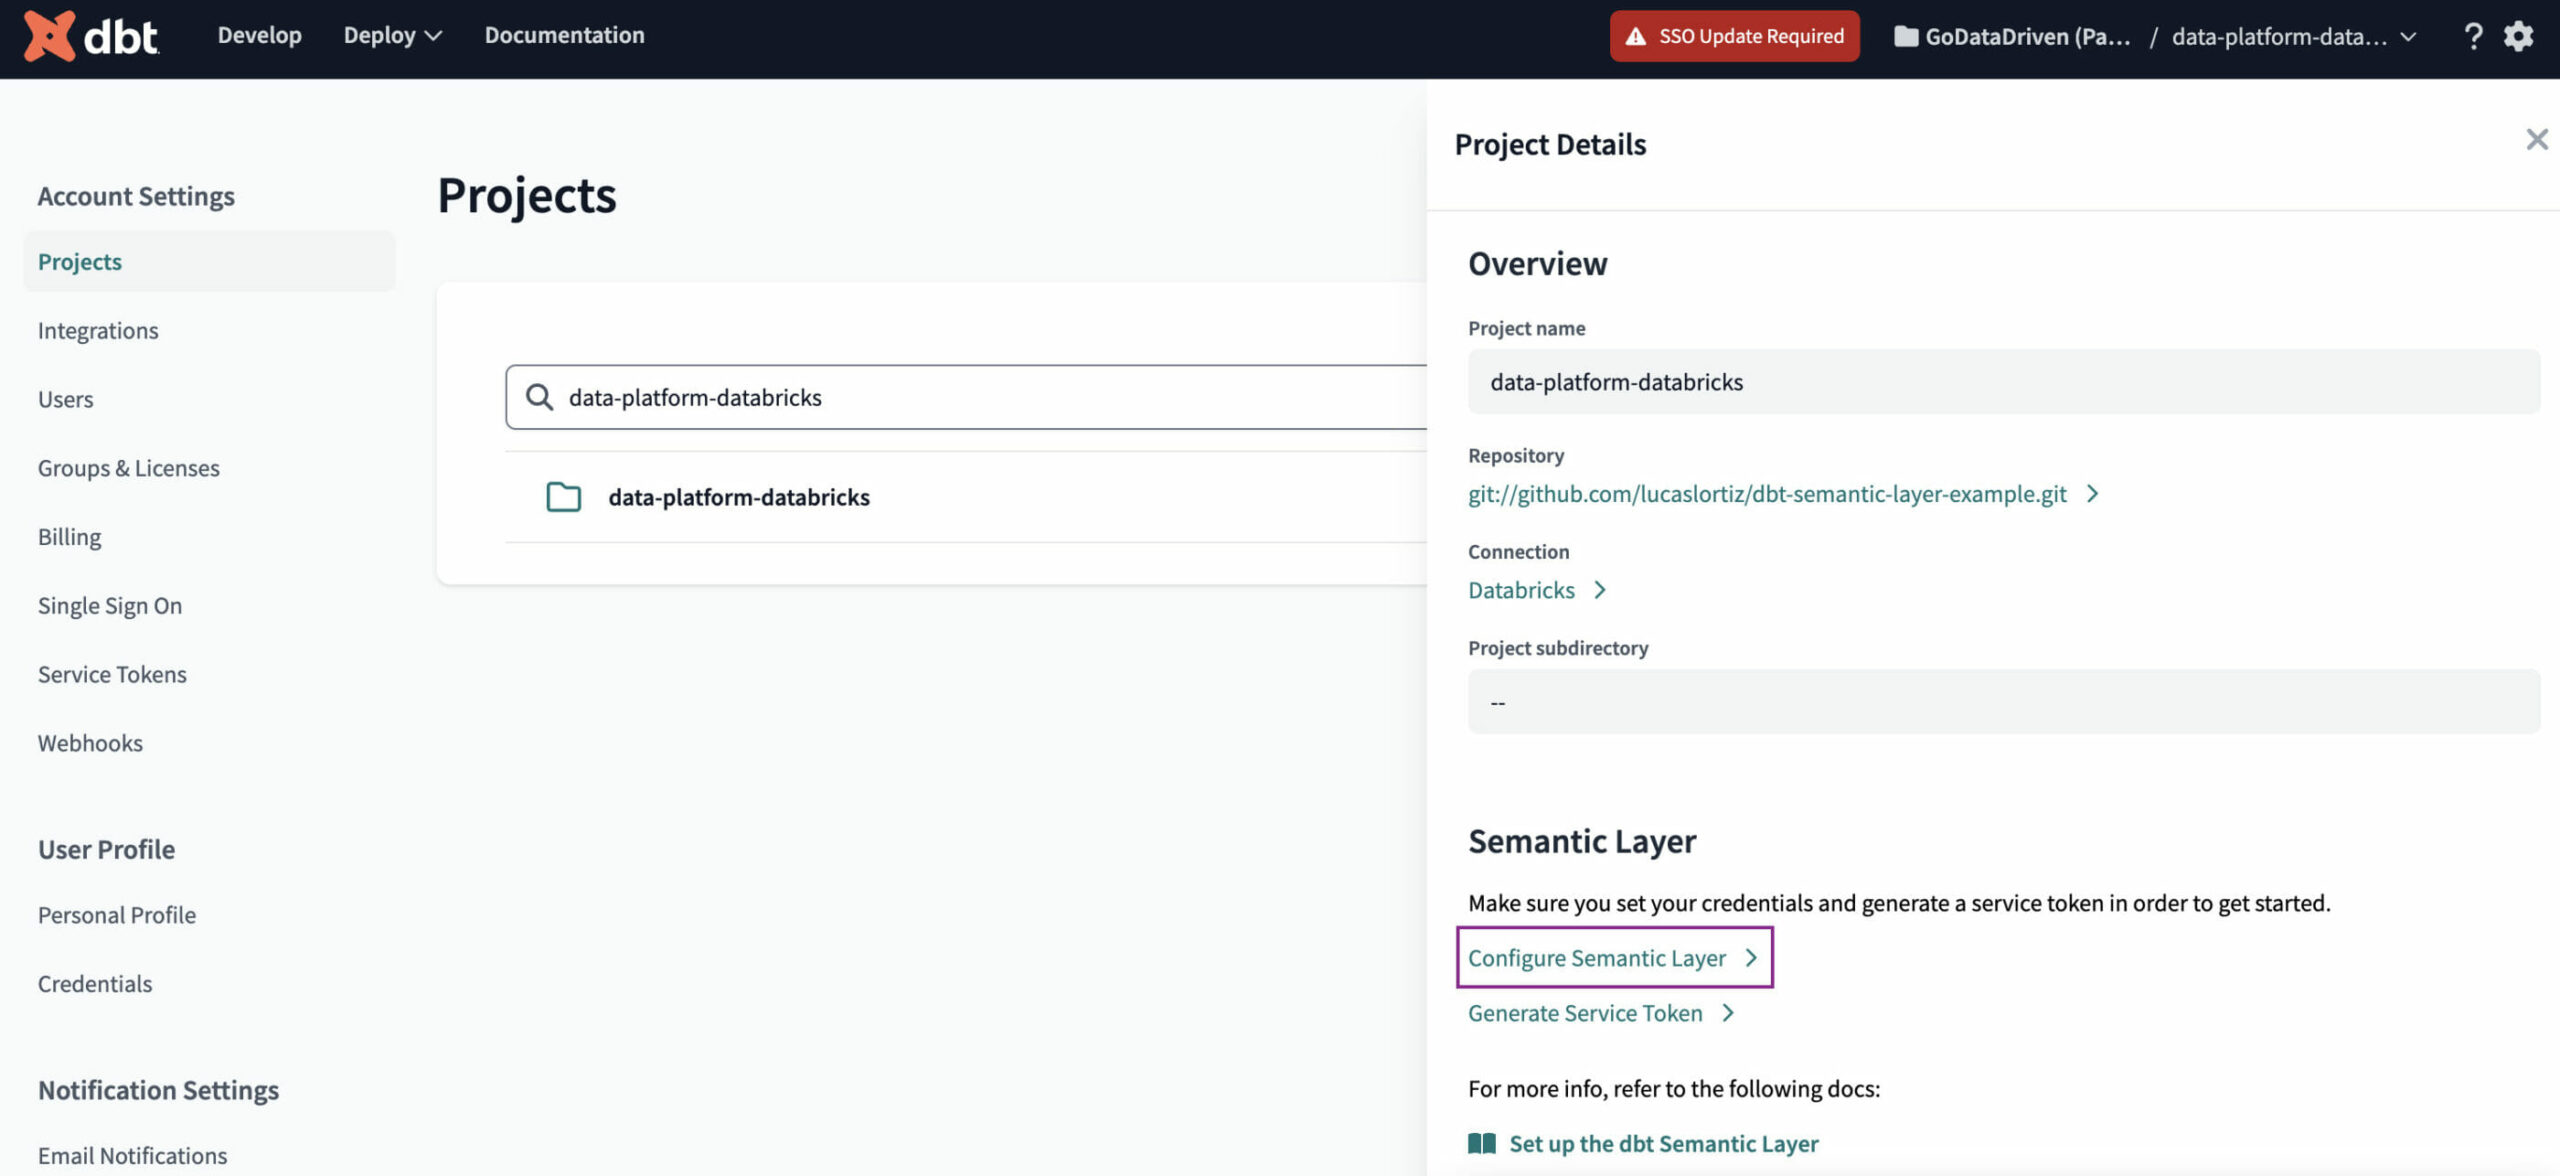Viewport: 2560px width, 1176px height.
Task: Click the project search input field
Action: 966,397
